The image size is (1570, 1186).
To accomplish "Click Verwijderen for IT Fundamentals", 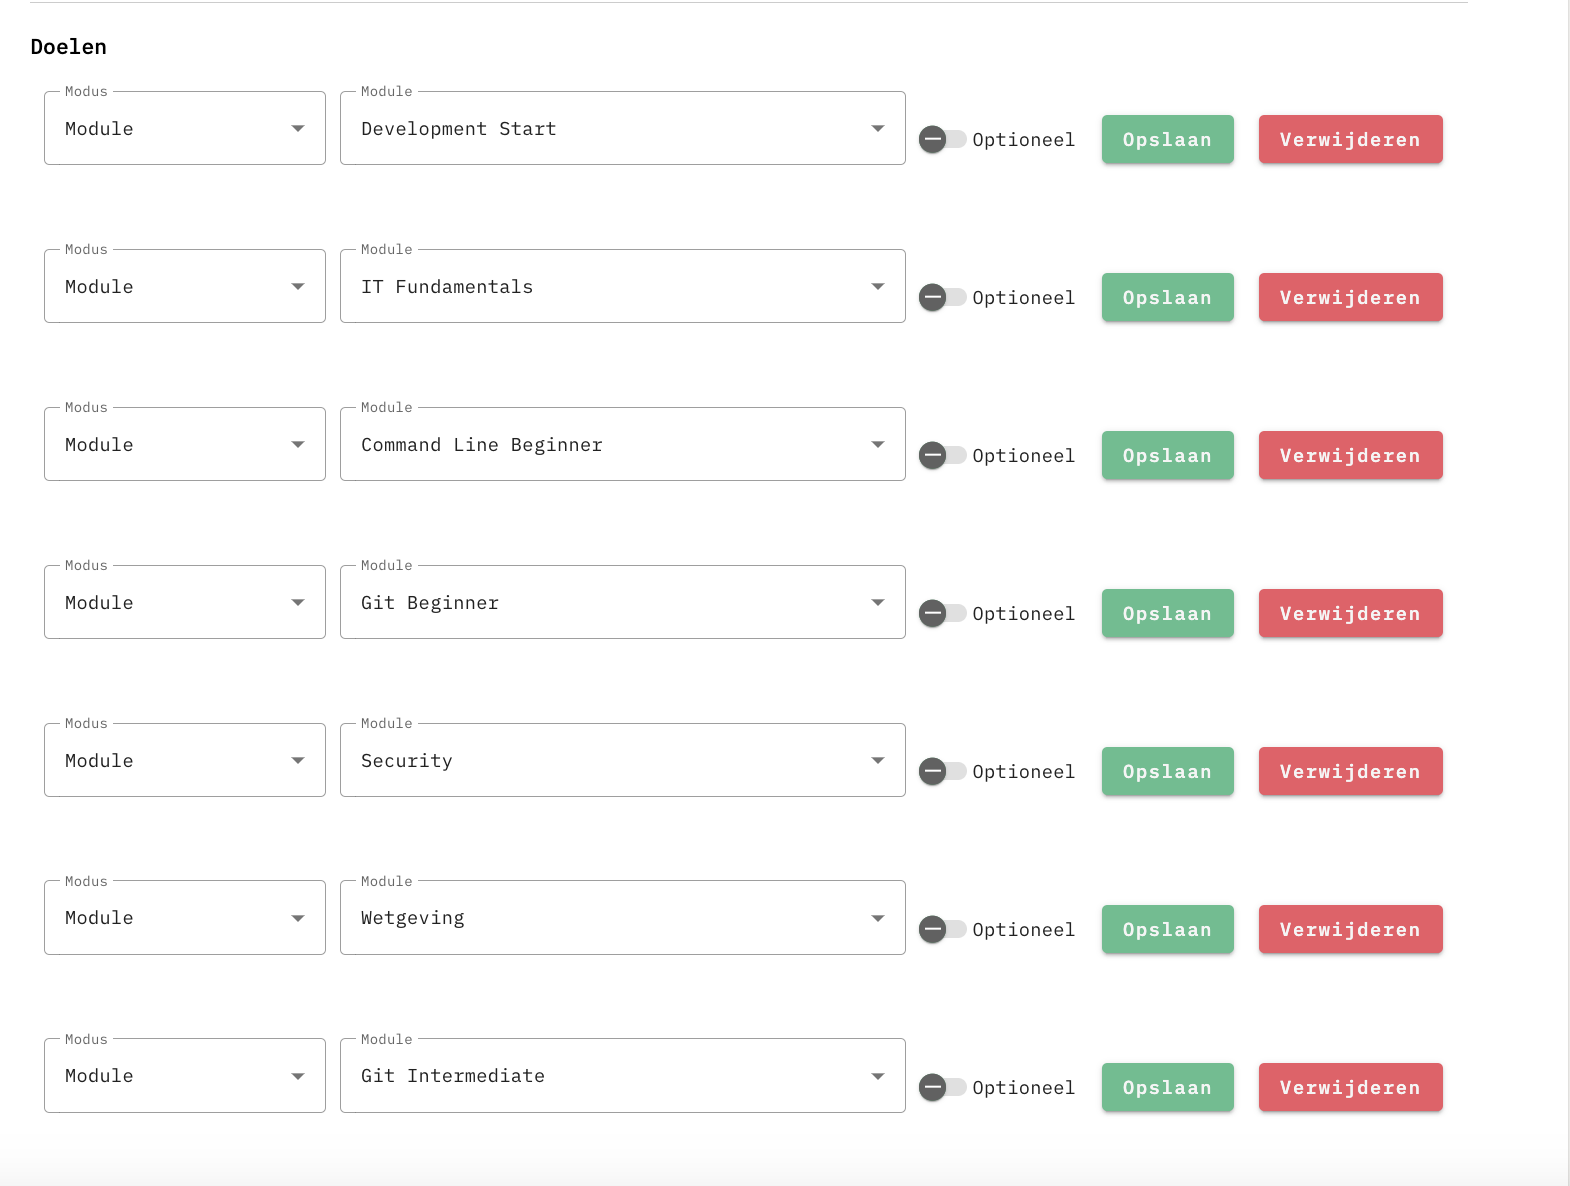I will [1351, 297].
